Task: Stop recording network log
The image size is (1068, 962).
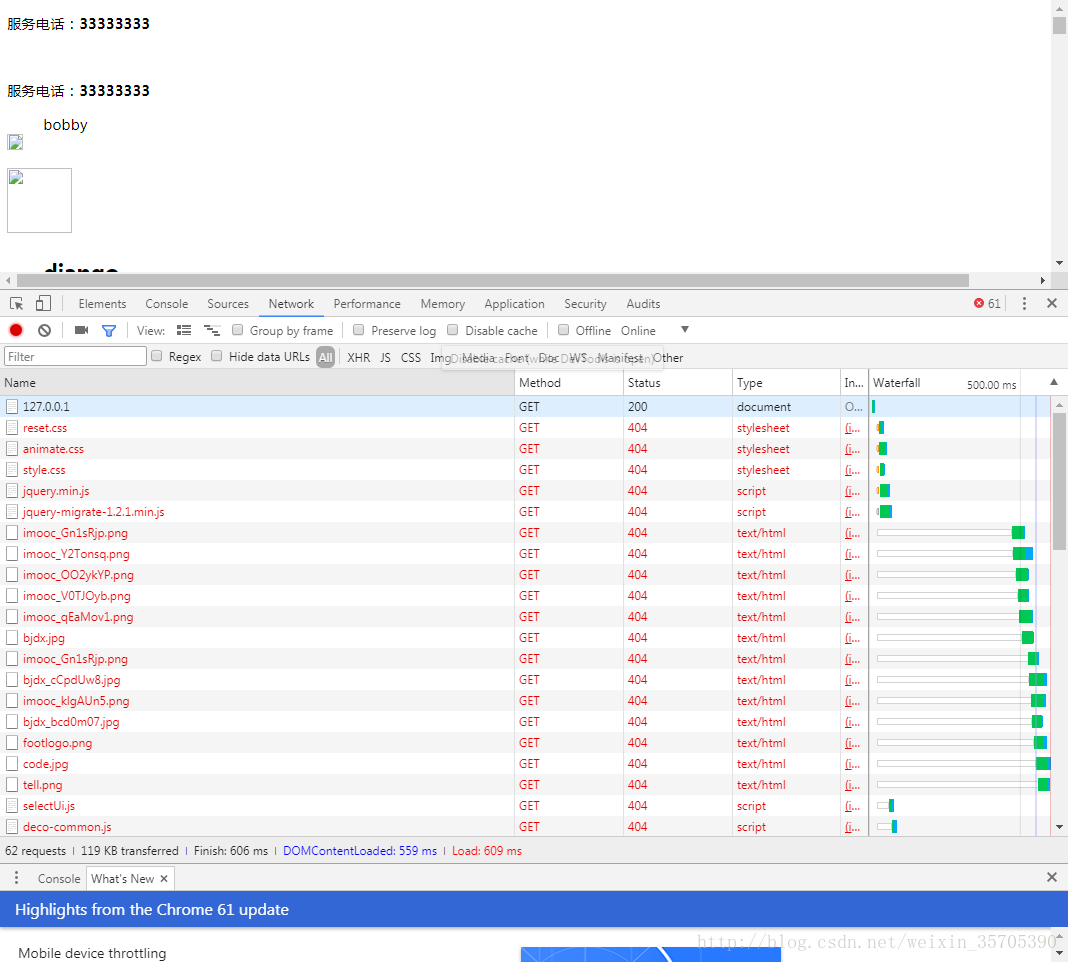Action: click(x=16, y=330)
